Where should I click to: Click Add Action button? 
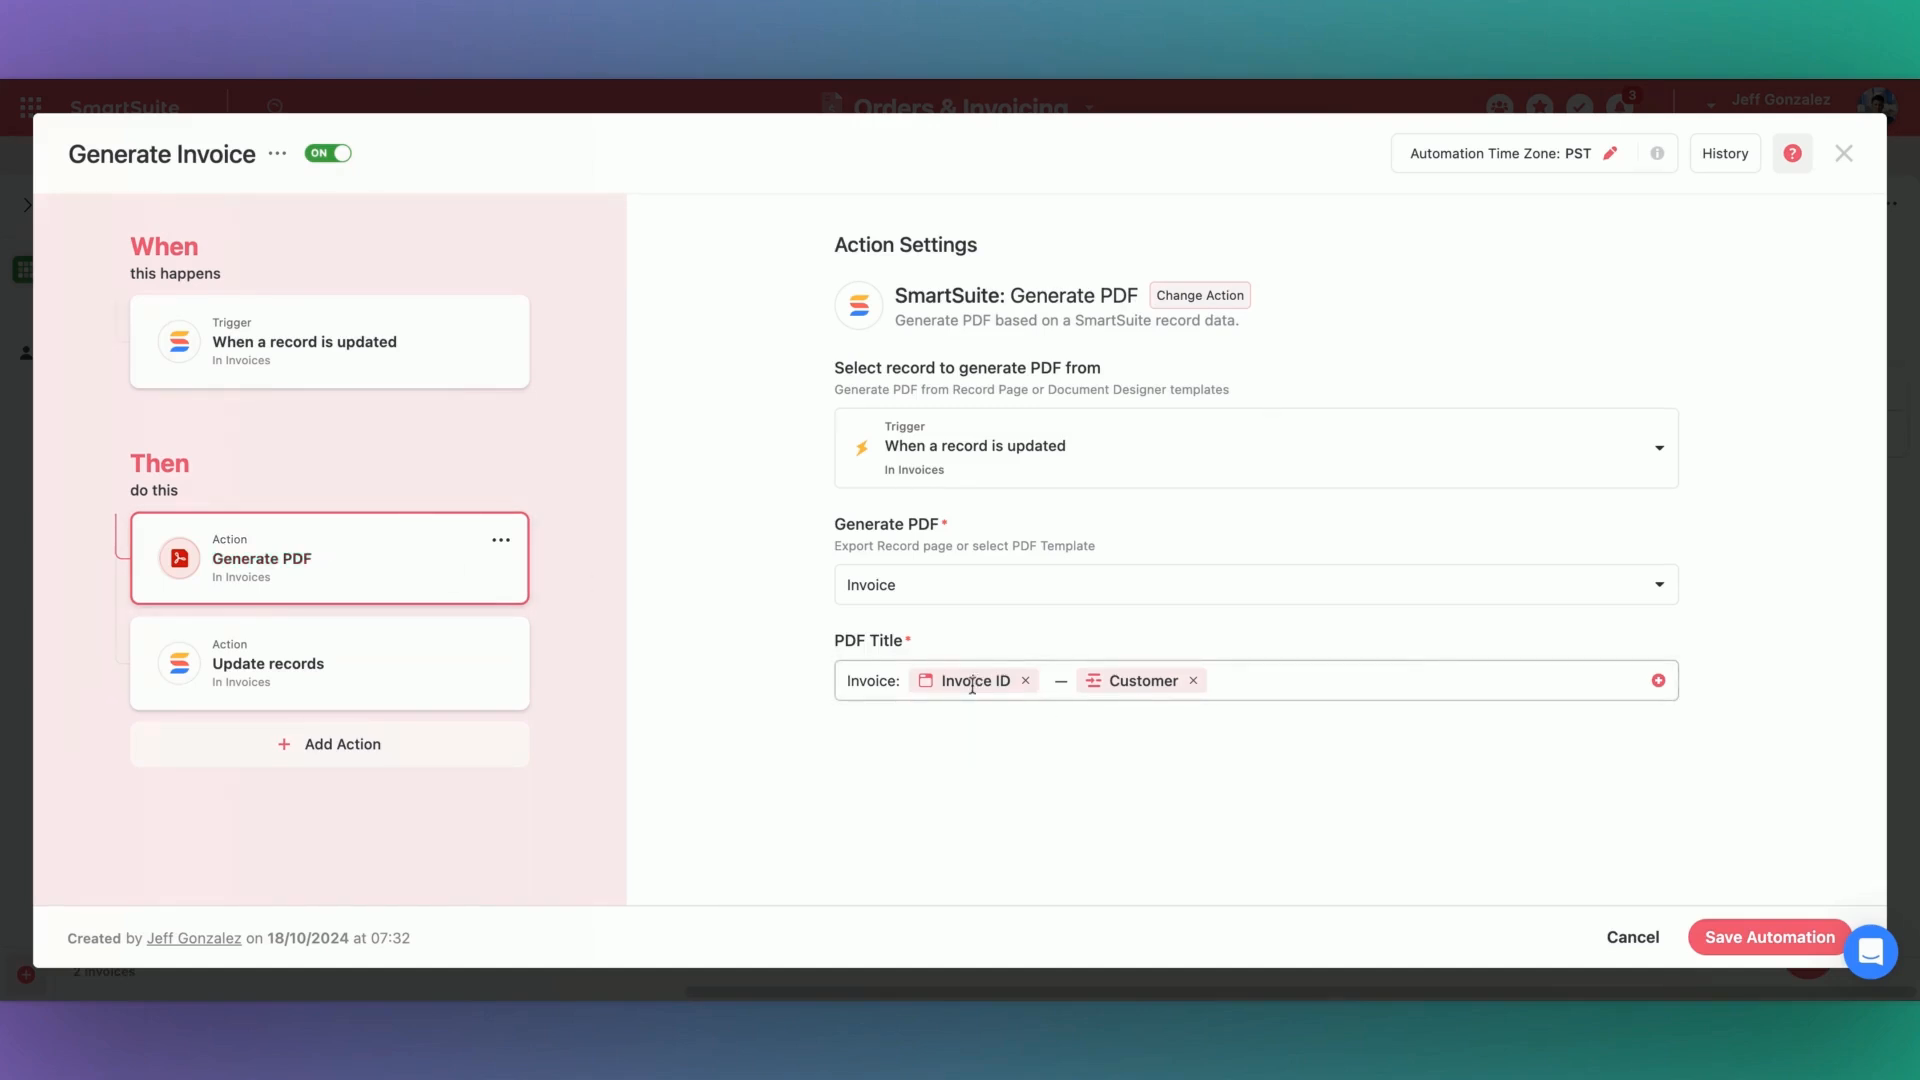(x=329, y=744)
